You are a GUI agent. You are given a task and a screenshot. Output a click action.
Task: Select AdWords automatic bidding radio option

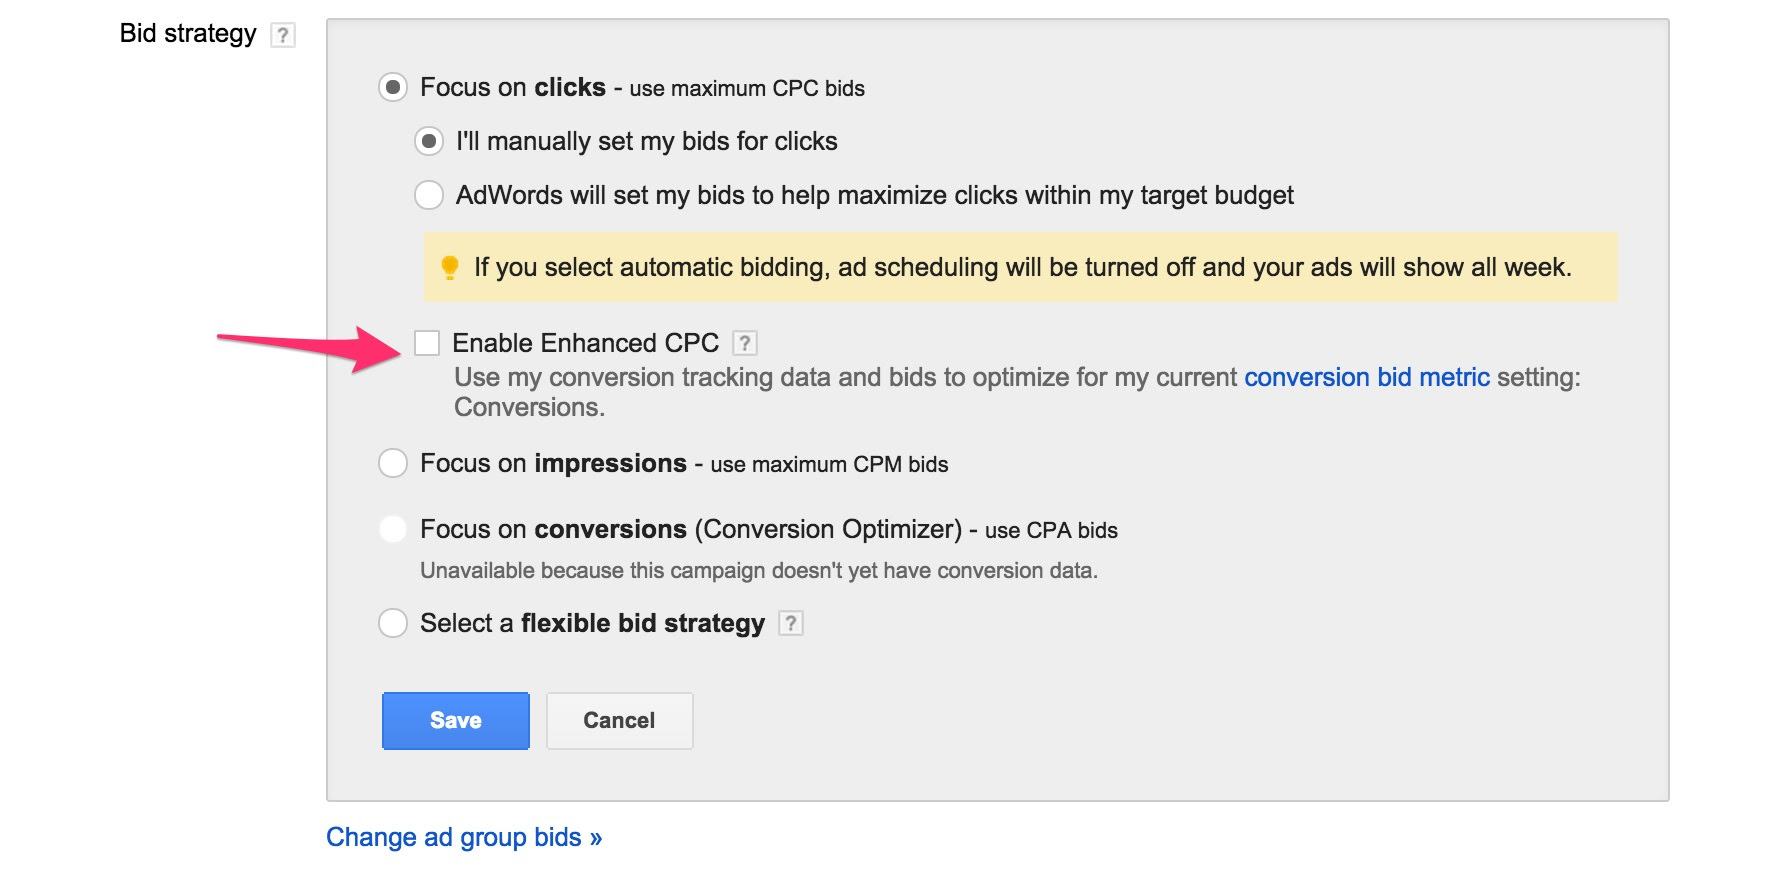click(429, 195)
